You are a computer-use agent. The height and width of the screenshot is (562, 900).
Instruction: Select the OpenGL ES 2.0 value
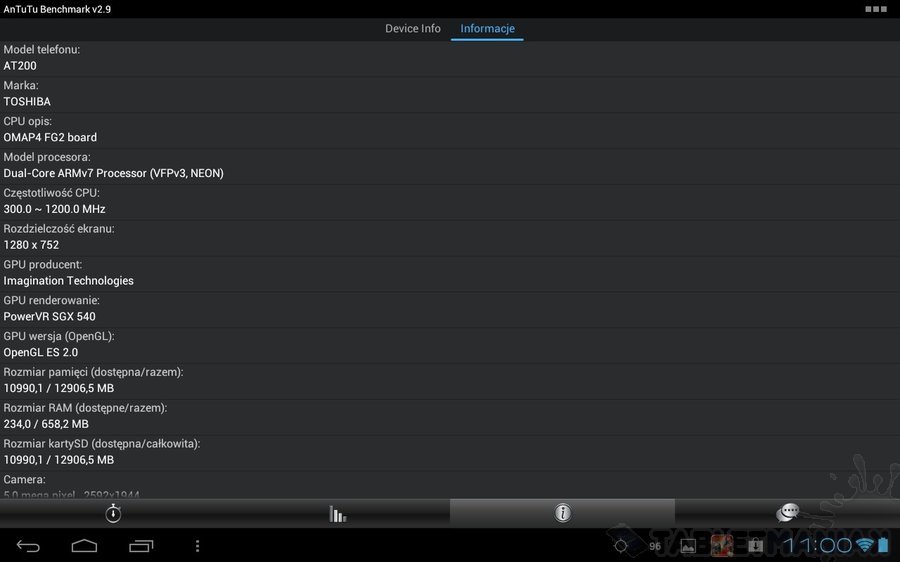[x=41, y=352]
